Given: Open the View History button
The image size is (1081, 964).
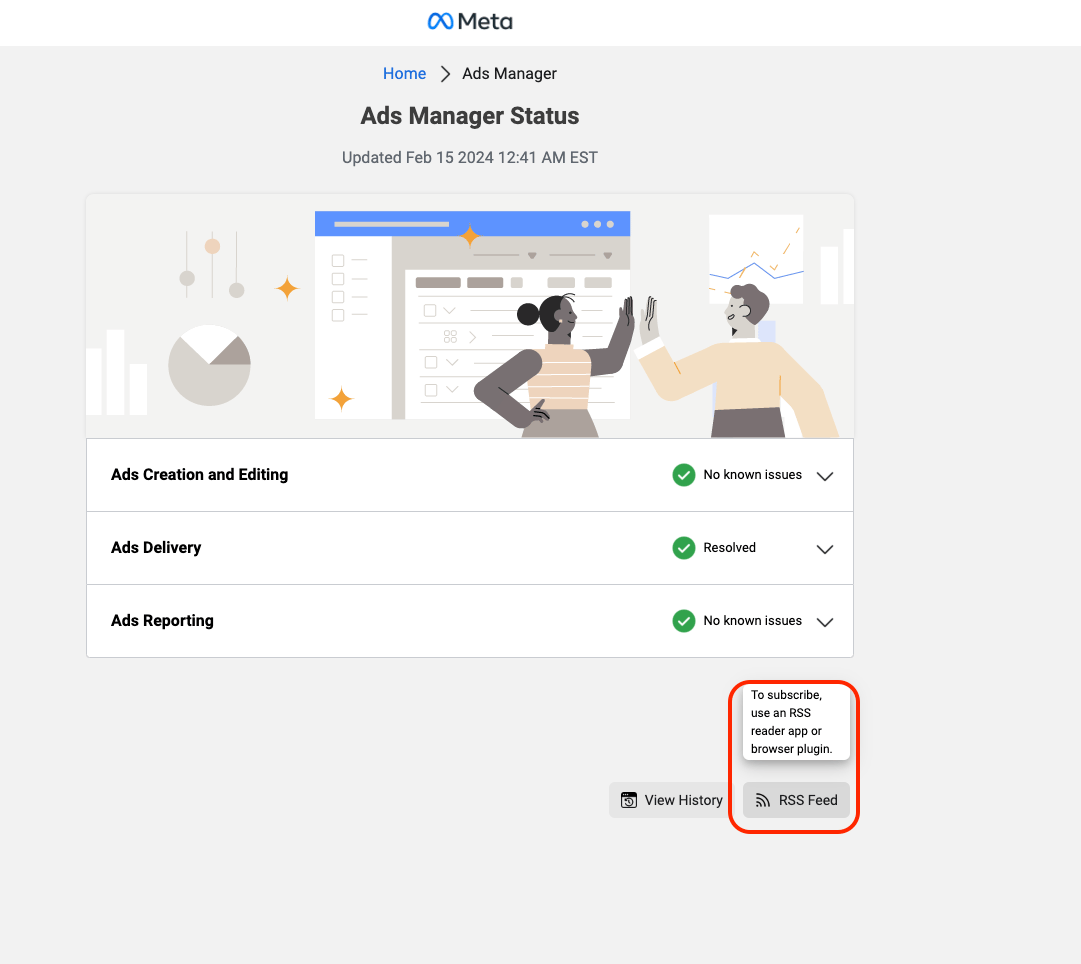Looking at the screenshot, I should tap(671, 800).
